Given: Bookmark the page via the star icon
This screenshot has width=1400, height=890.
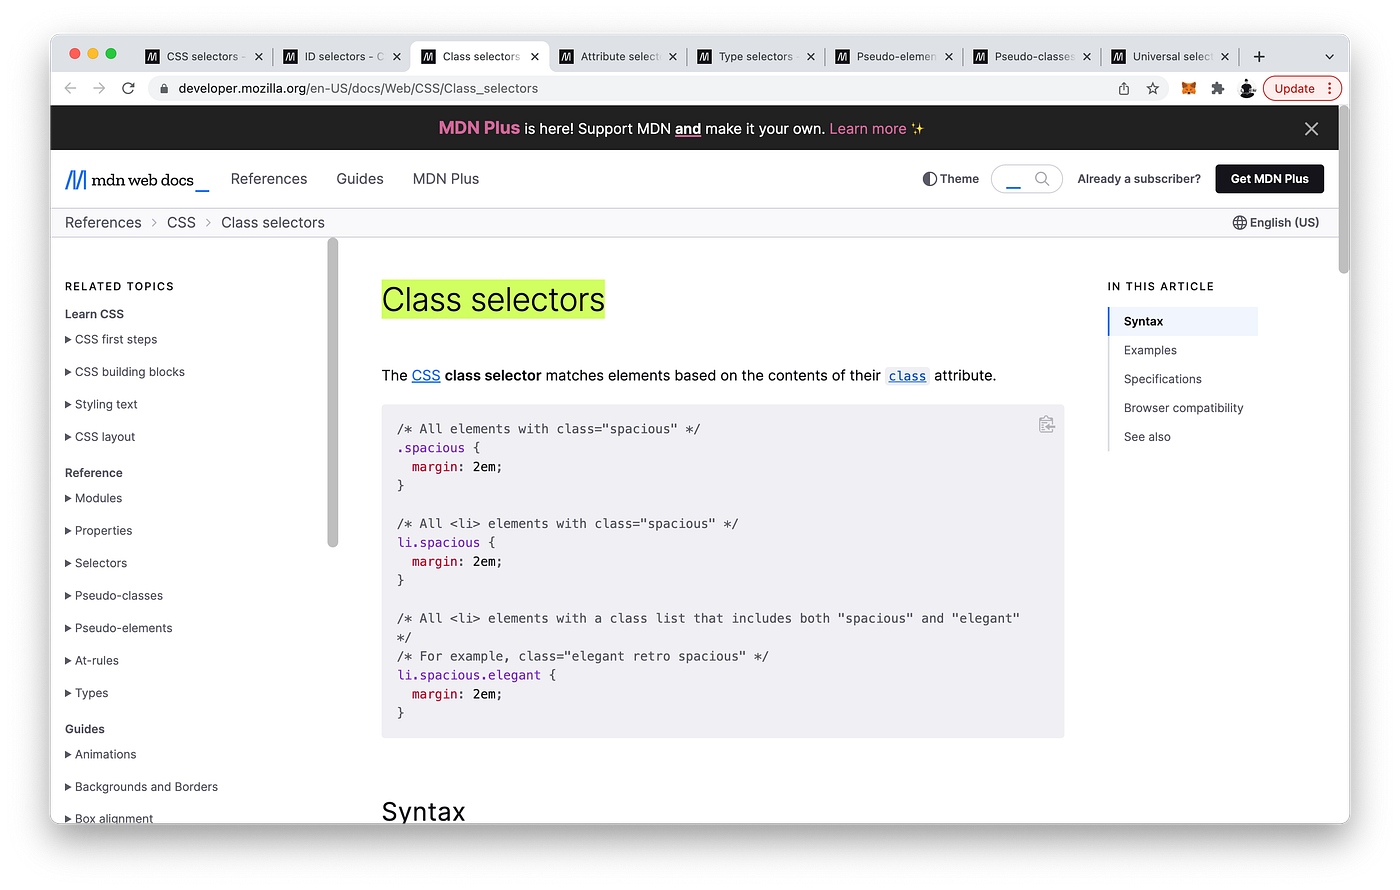Looking at the screenshot, I should pos(1154,88).
